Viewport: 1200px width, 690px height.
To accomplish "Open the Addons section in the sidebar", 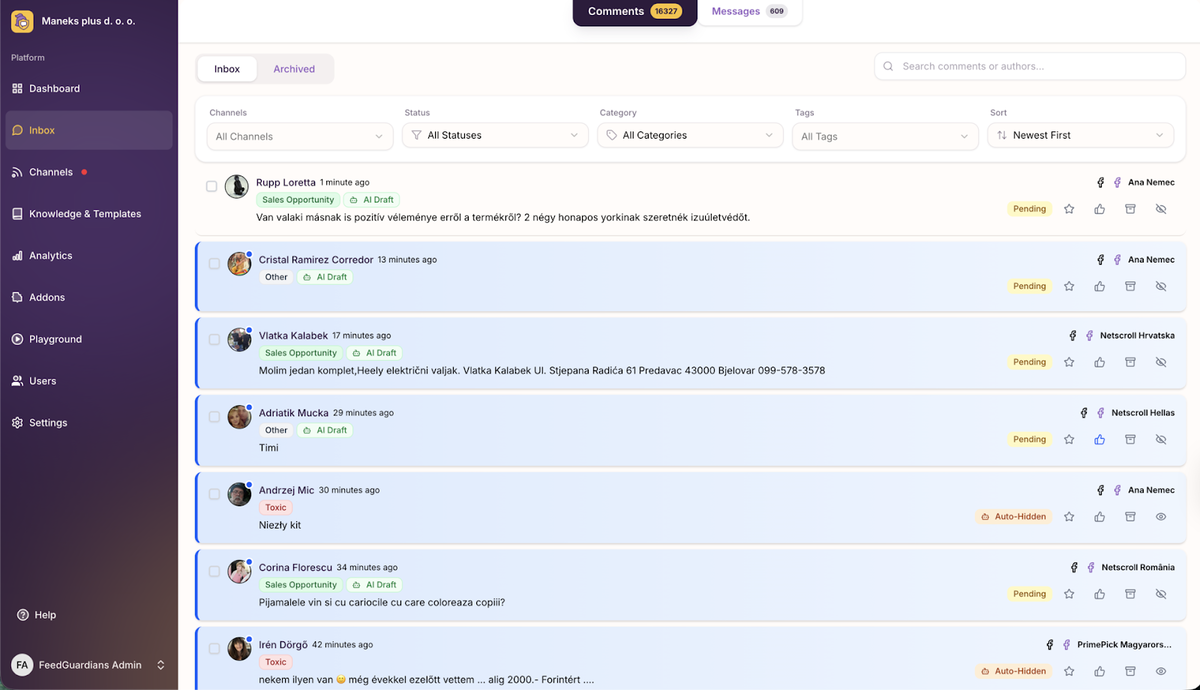I will 46,297.
